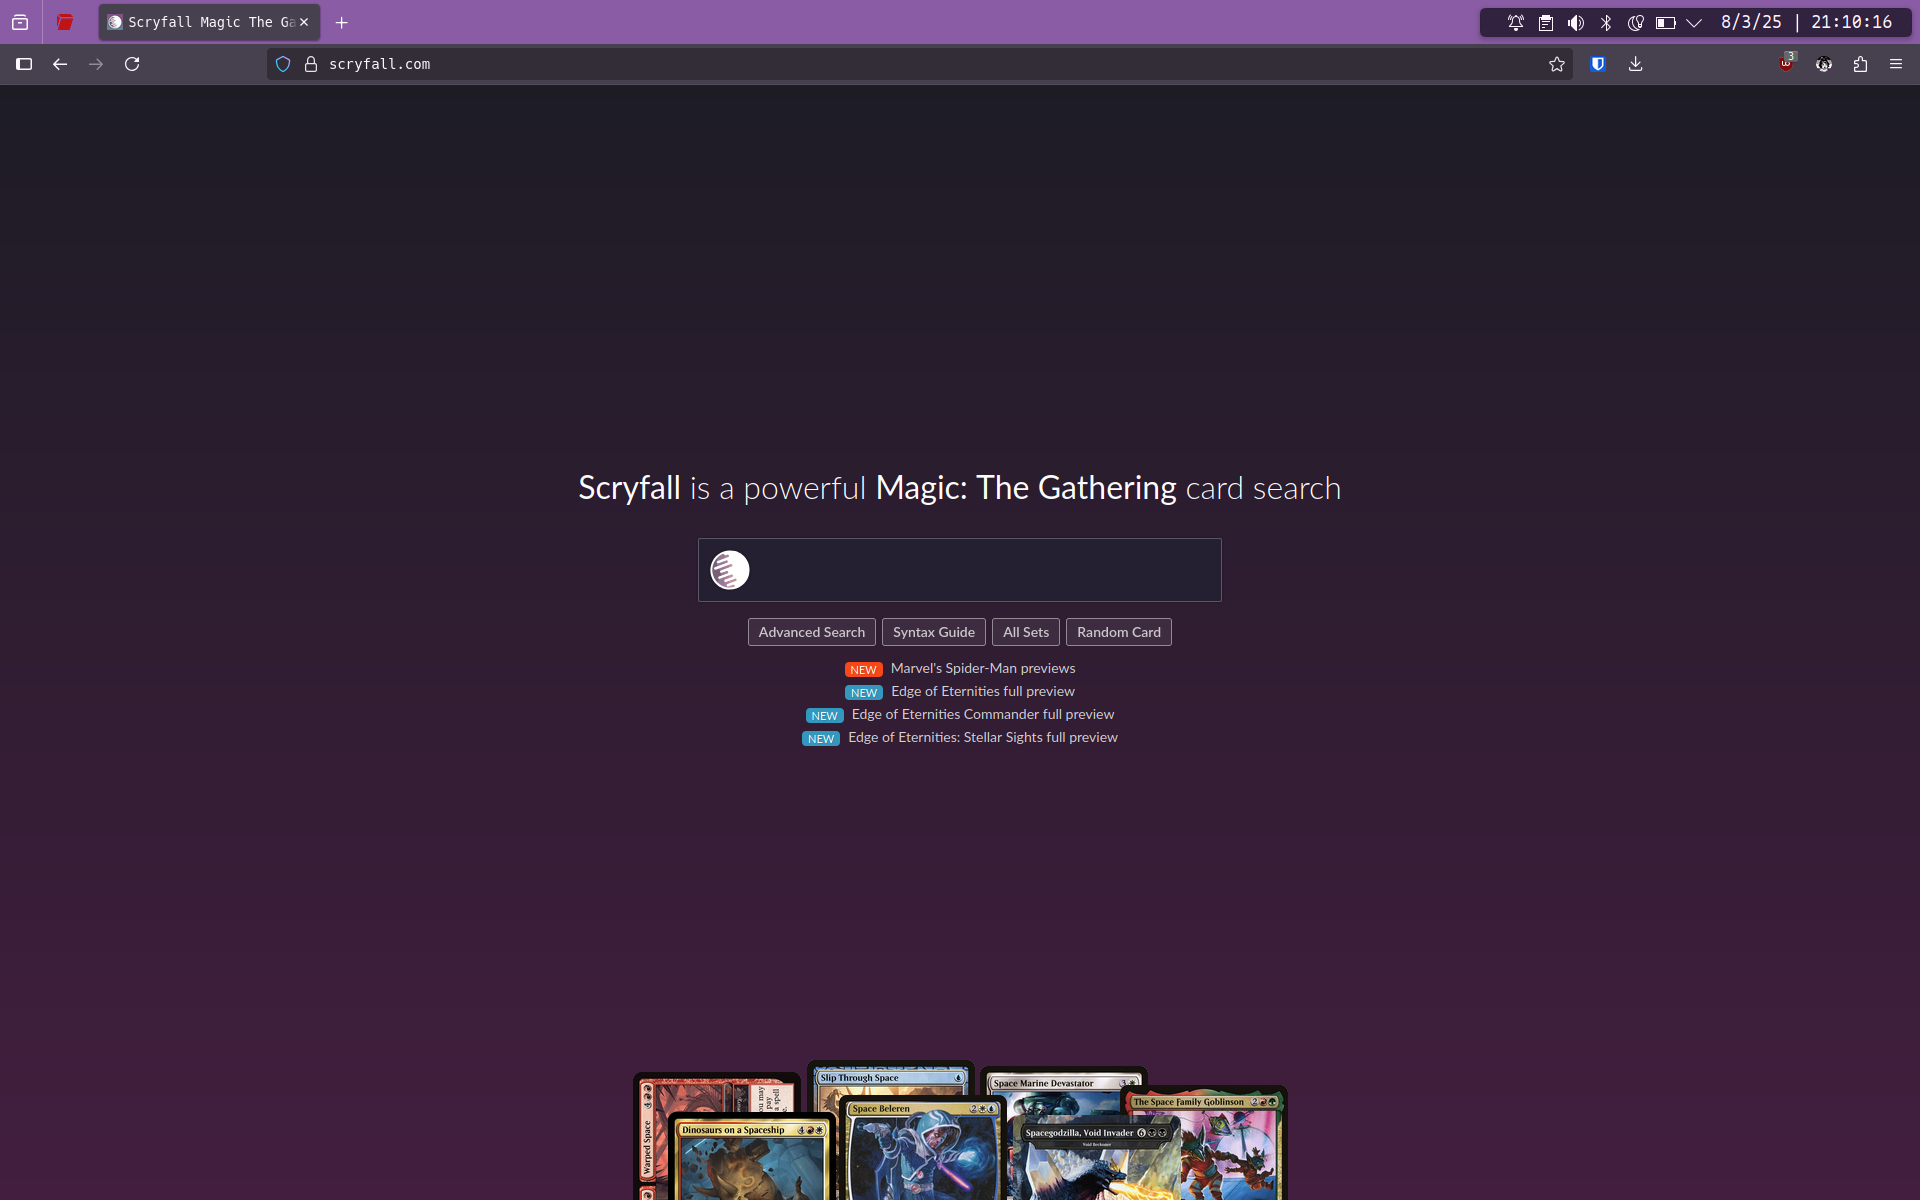
Task: Open the Marvel's Spider-Man previews link
Action: (x=982, y=668)
